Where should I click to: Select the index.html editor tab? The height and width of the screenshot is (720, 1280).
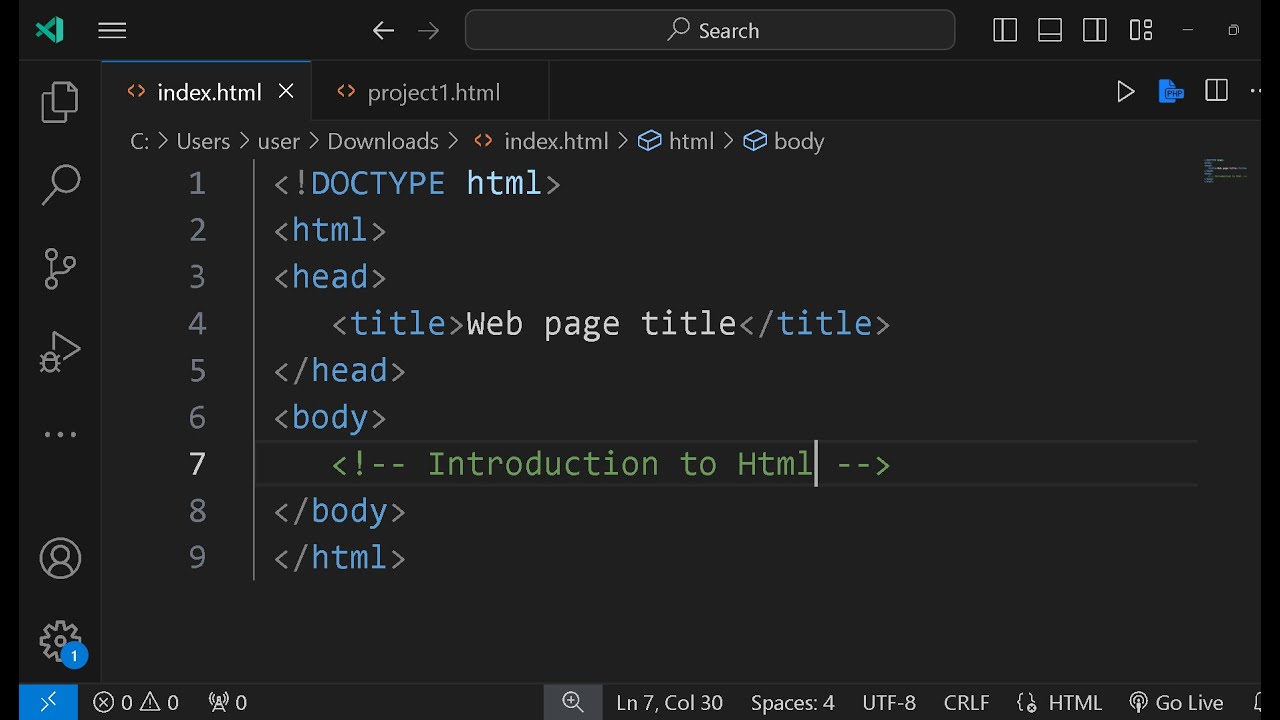click(x=208, y=92)
